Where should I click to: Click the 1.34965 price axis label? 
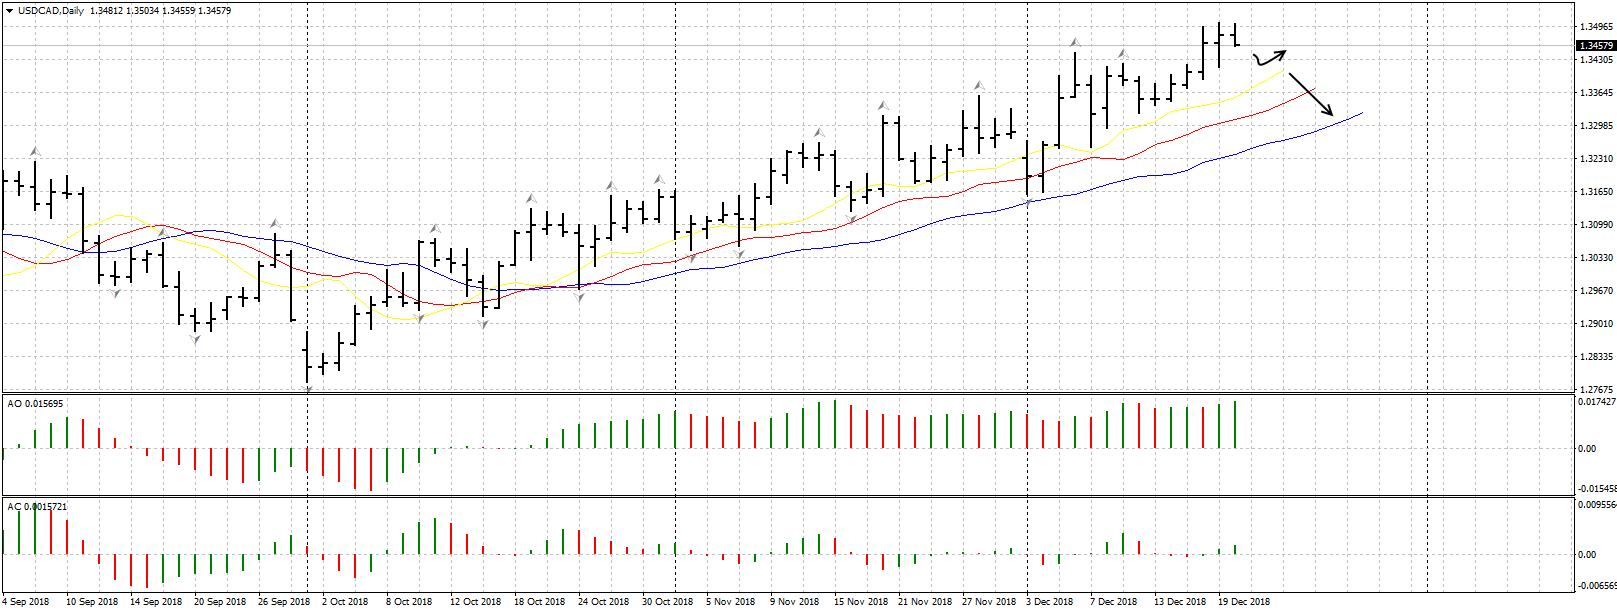(1594, 27)
